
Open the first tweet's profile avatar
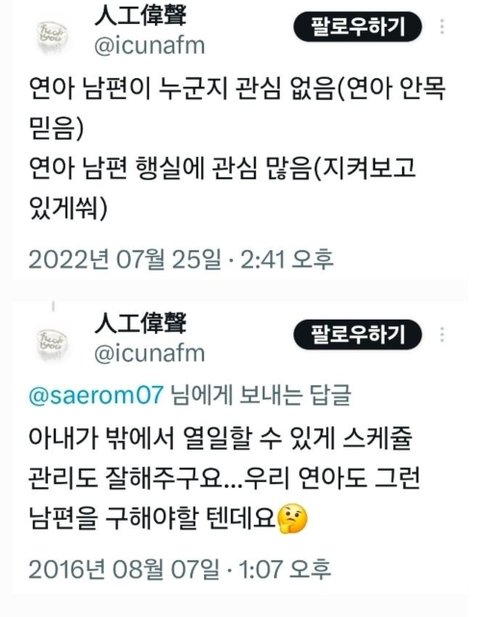pyautogui.click(x=54, y=35)
